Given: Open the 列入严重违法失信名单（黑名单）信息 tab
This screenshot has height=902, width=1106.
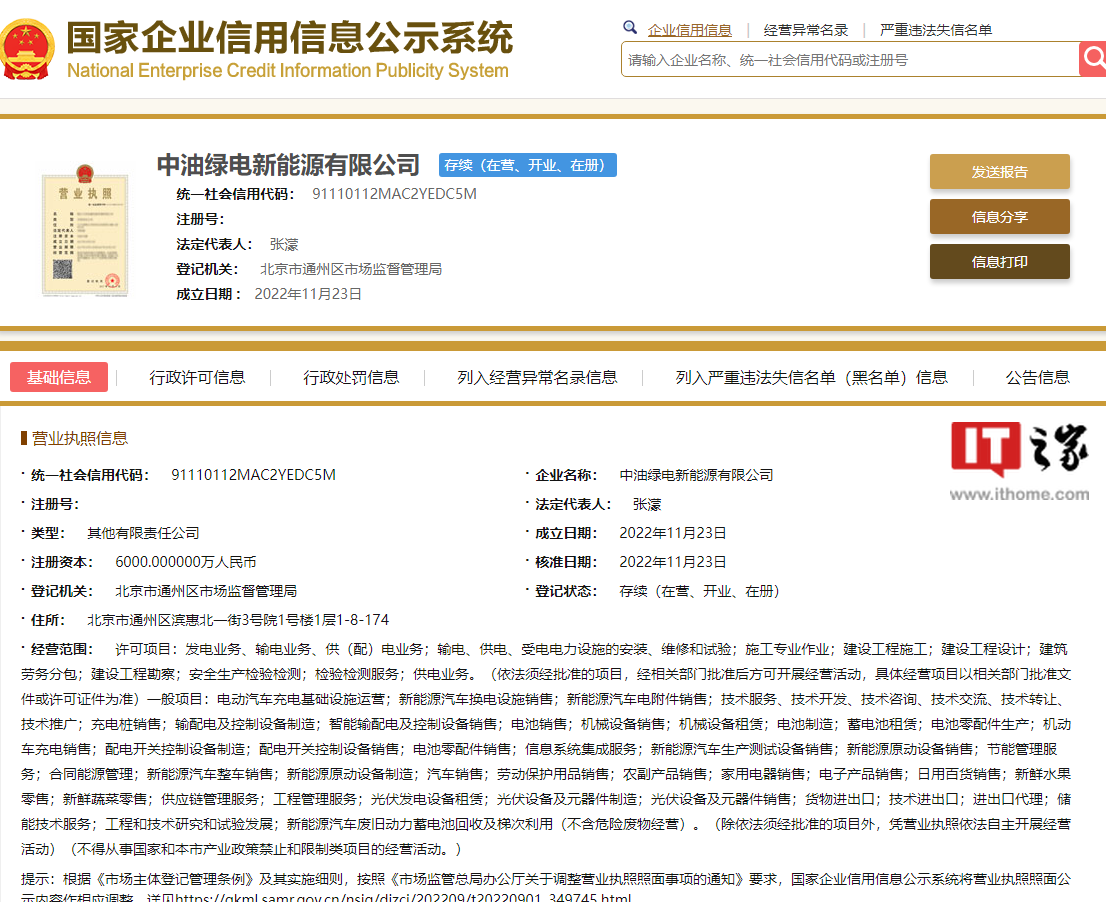Looking at the screenshot, I should click(811, 378).
